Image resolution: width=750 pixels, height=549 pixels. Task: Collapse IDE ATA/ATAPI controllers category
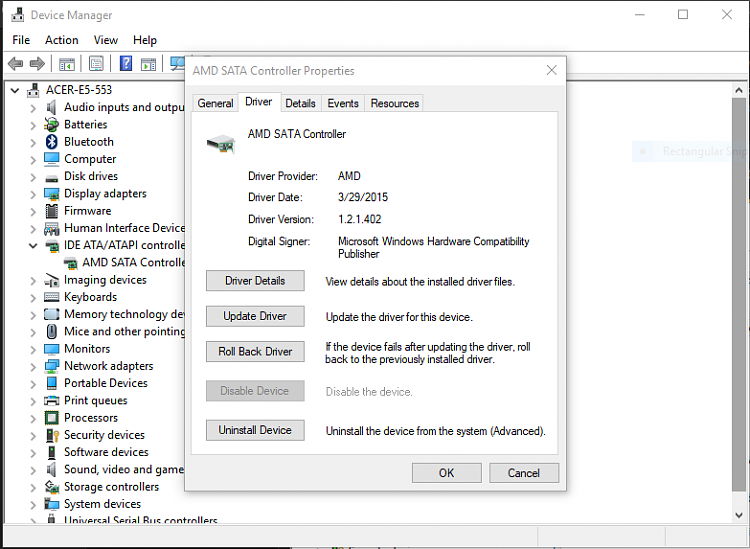(33, 245)
